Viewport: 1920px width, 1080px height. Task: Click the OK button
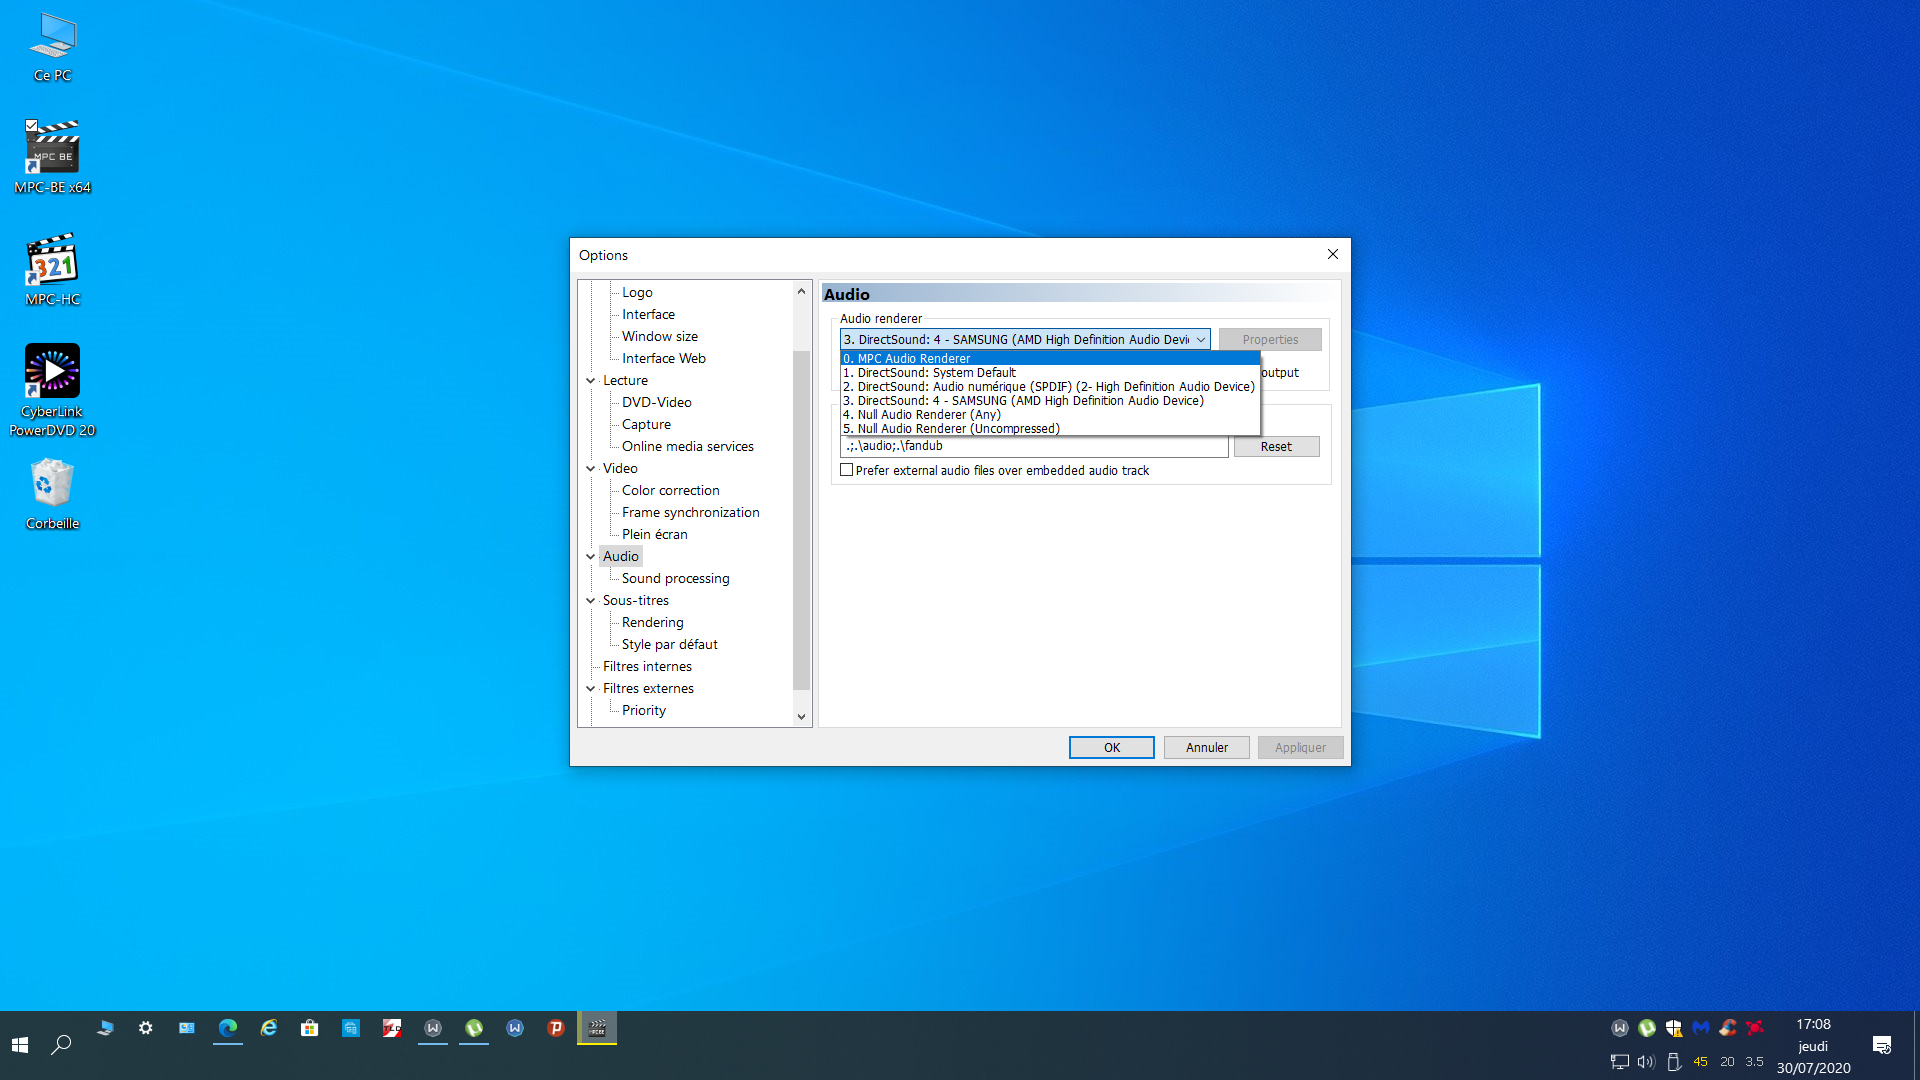click(x=1112, y=748)
